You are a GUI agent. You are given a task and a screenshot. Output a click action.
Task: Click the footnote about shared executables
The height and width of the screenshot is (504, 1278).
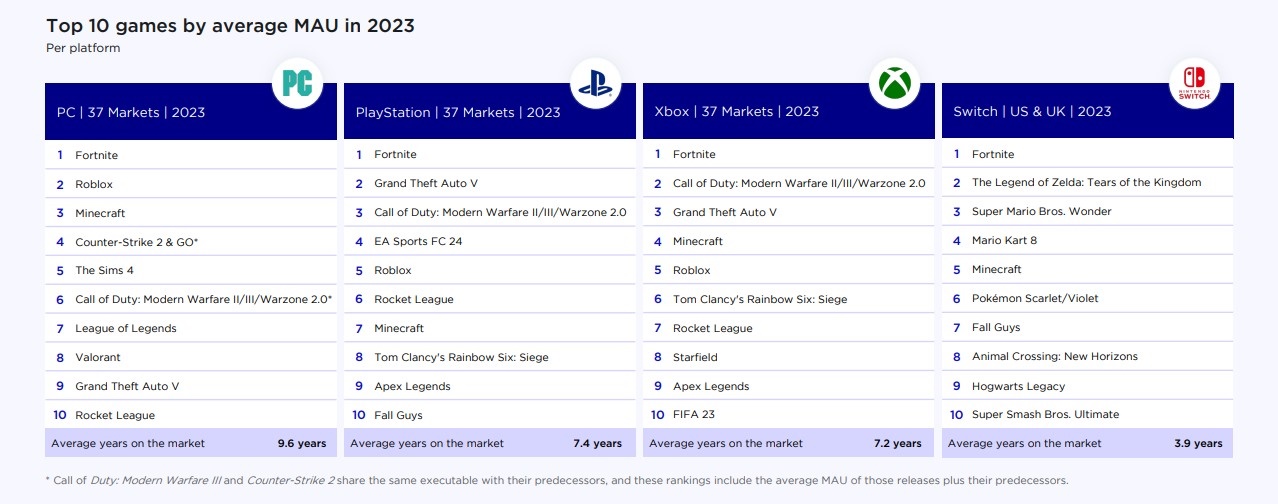click(557, 480)
